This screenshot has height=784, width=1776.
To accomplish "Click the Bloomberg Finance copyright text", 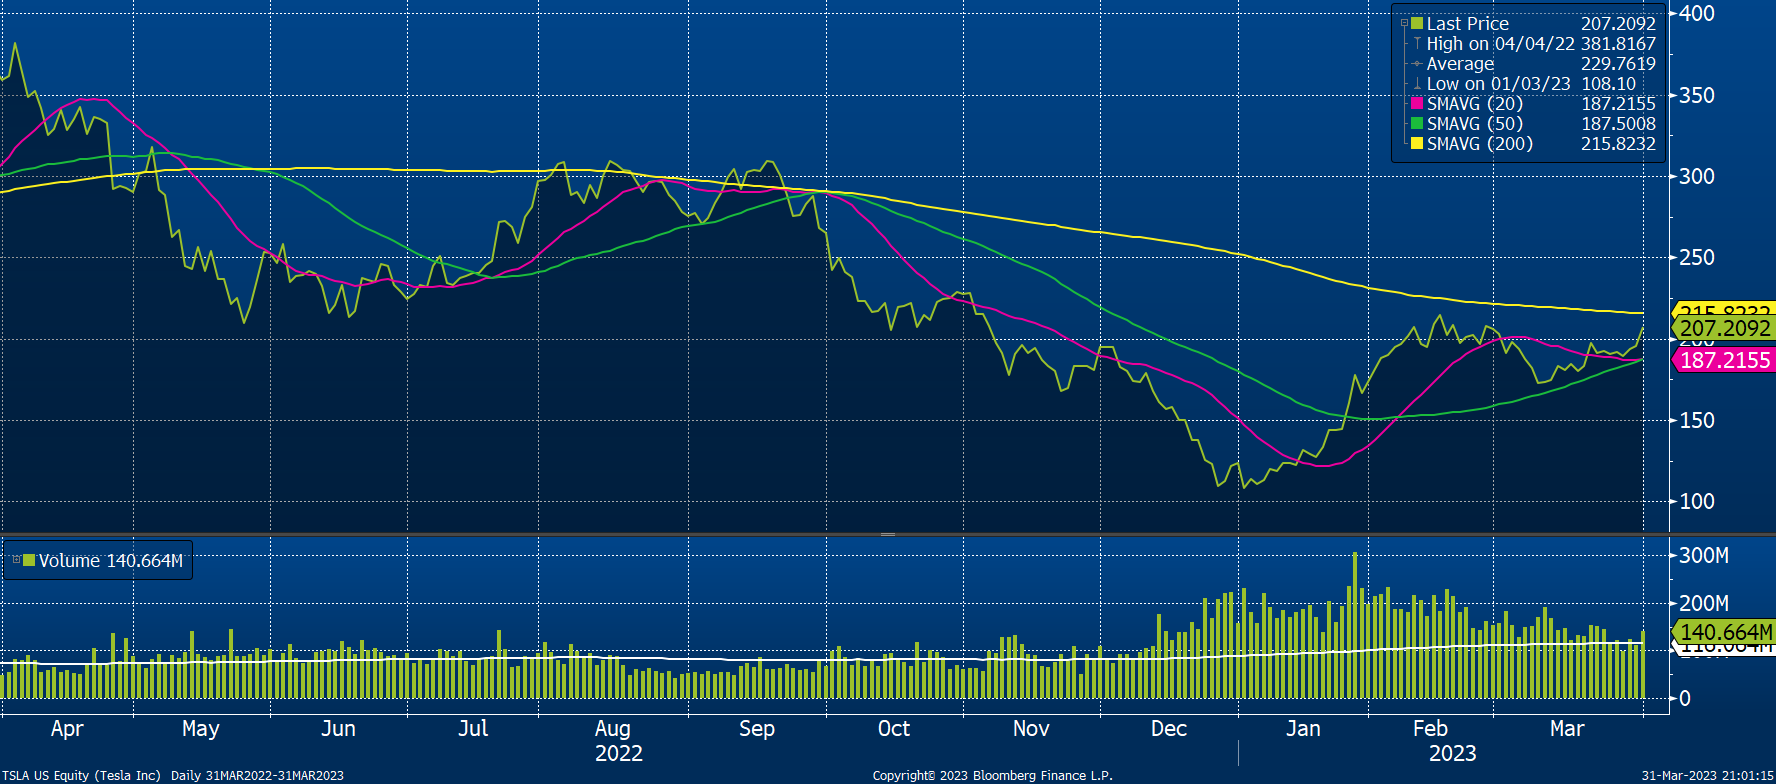I will 992,775.
